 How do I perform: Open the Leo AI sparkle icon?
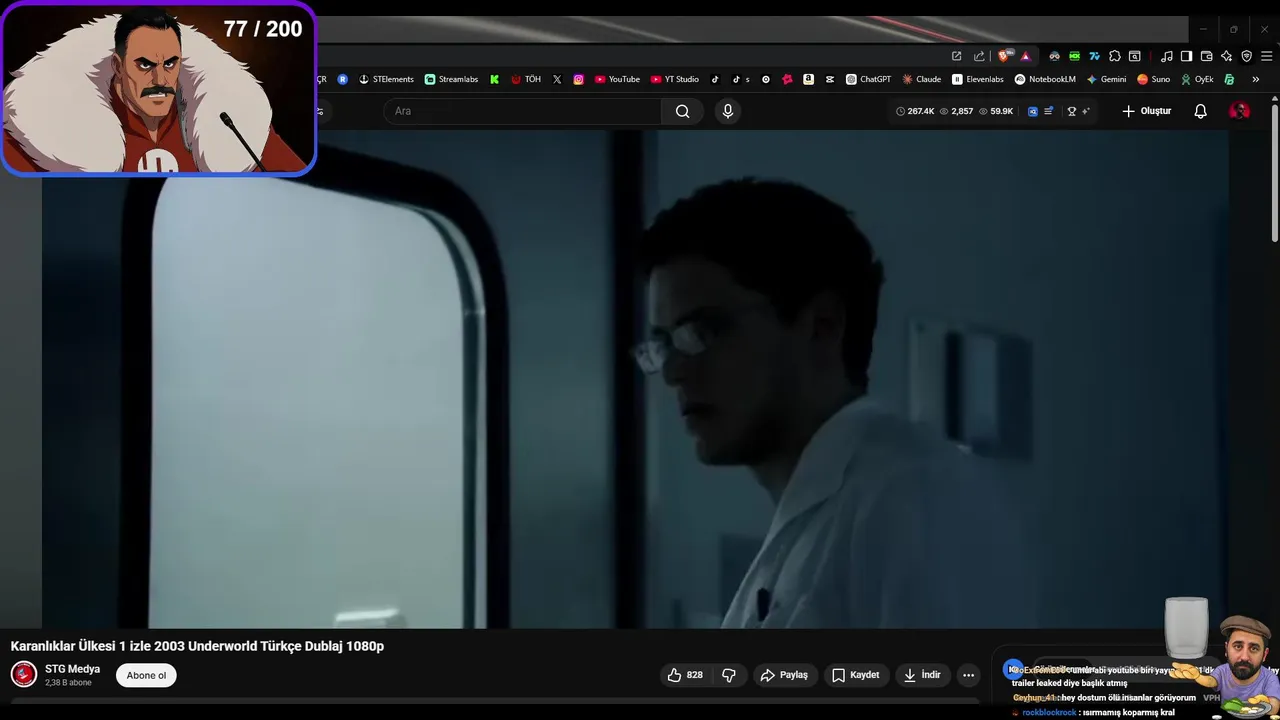tap(1226, 56)
